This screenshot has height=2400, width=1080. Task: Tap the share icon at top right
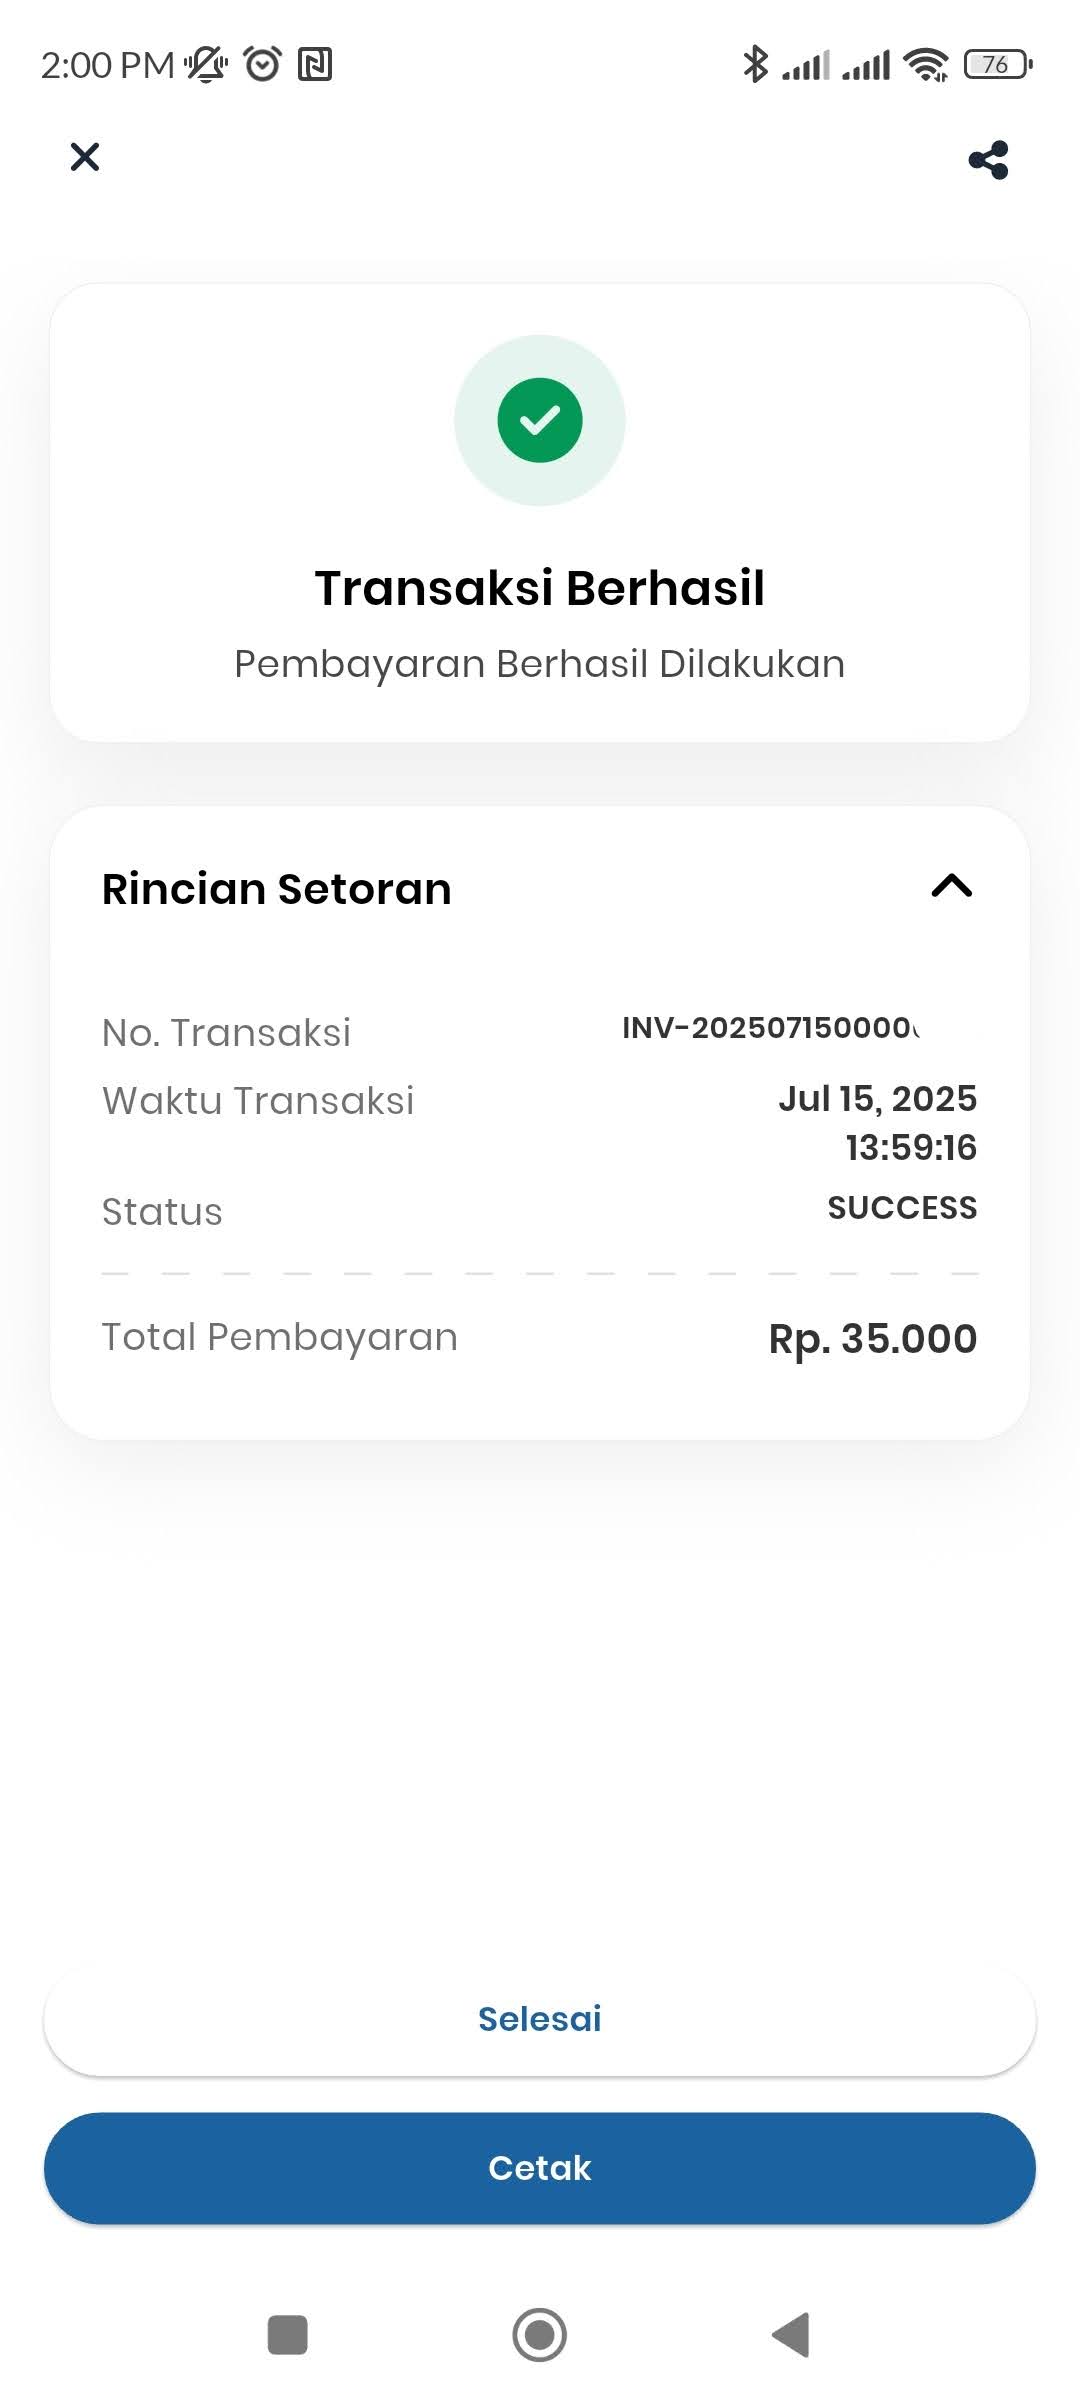click(988, 160)
